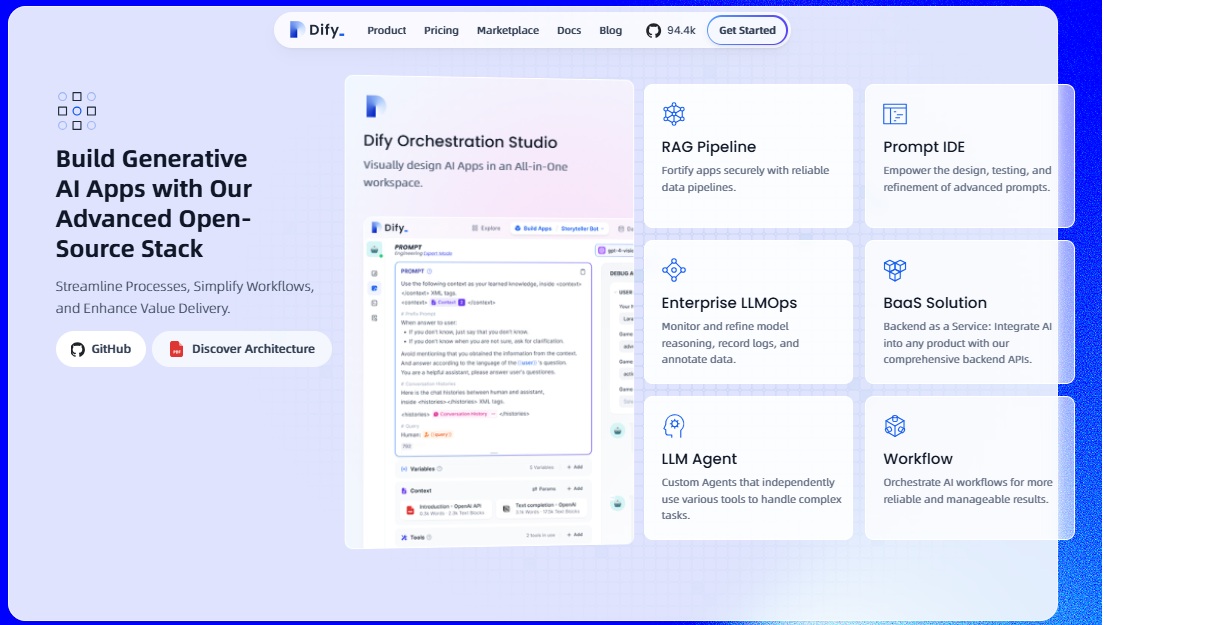This screenshot has width=1222, height=625.
Task: Click the 'Enterprise LLMOps' title
Action: click(x=729, y=303)
